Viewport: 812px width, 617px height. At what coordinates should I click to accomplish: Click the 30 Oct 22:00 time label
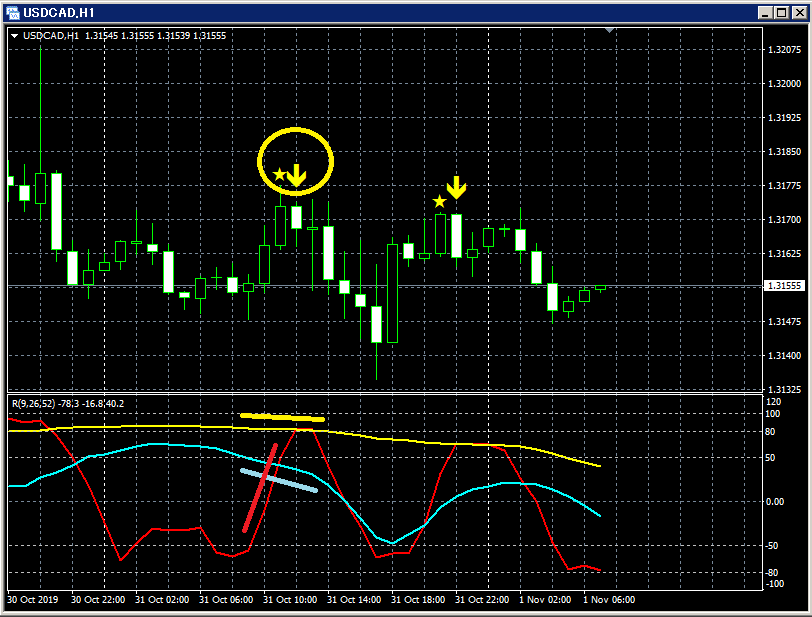[x=98, y=599]
